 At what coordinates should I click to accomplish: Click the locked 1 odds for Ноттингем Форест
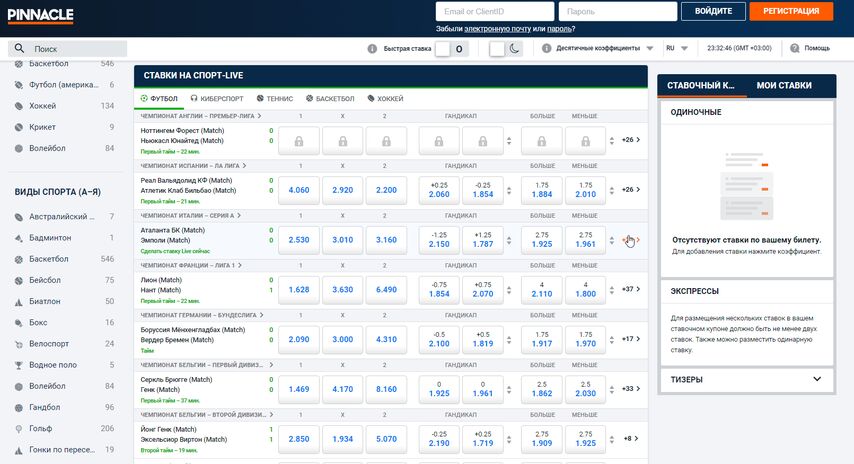point(298,141)
